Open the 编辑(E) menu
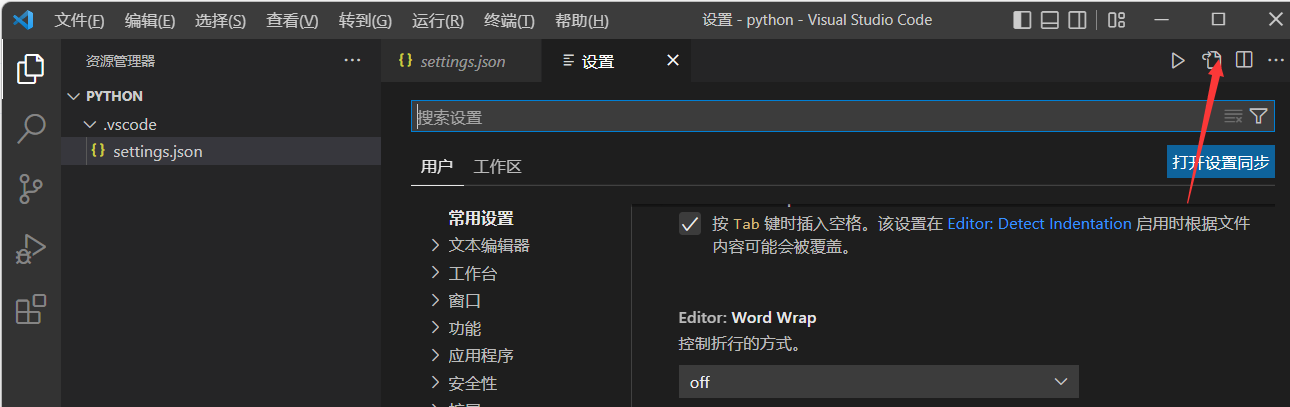The width and height of the screenshot is (1290, 407). point(150,21)
